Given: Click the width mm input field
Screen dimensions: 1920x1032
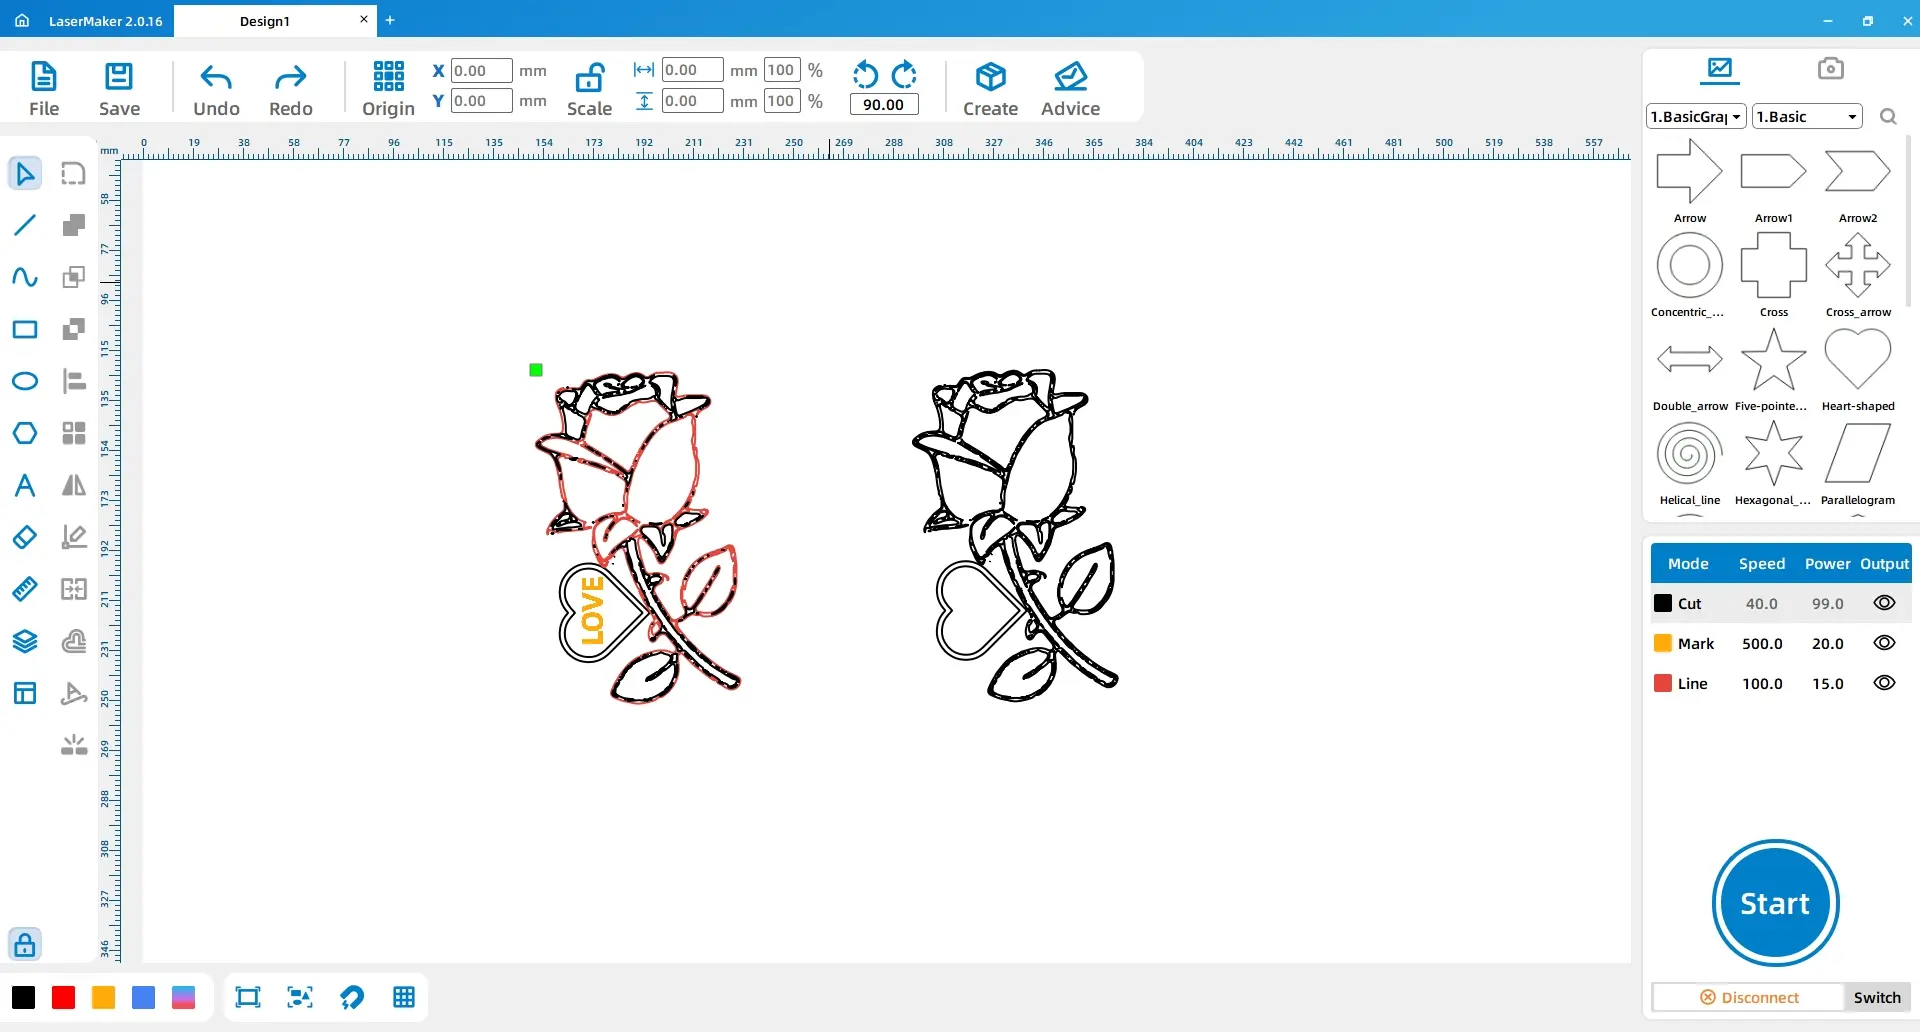Looking at the screenshot, I should point(692,70).
